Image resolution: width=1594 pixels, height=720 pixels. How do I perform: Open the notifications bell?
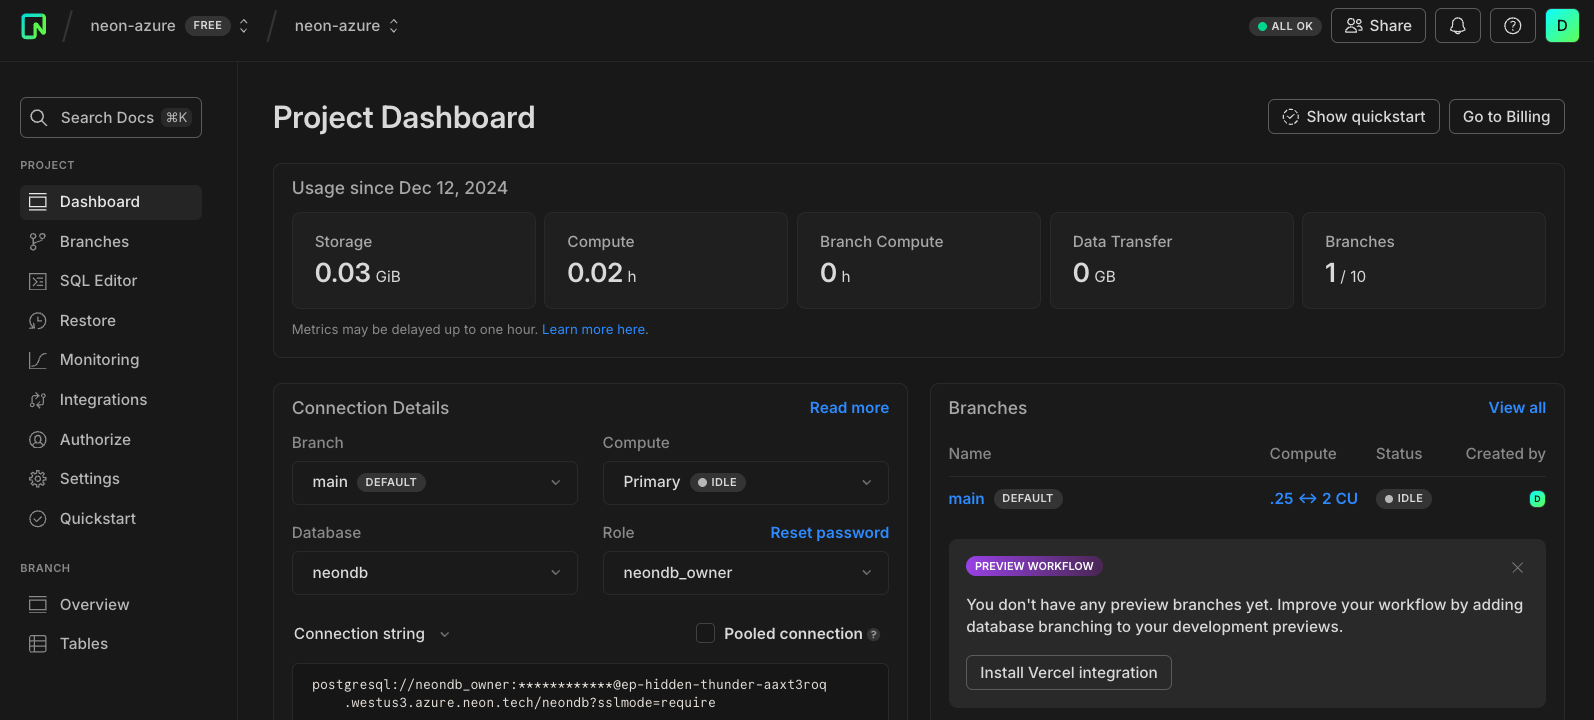click(1457, 26)
